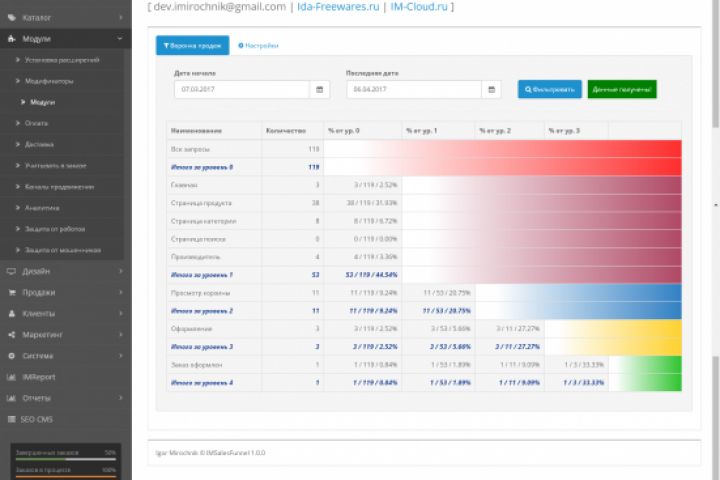
Task: Expand the Маркетинг menu chevron
Action: point(121,334)
